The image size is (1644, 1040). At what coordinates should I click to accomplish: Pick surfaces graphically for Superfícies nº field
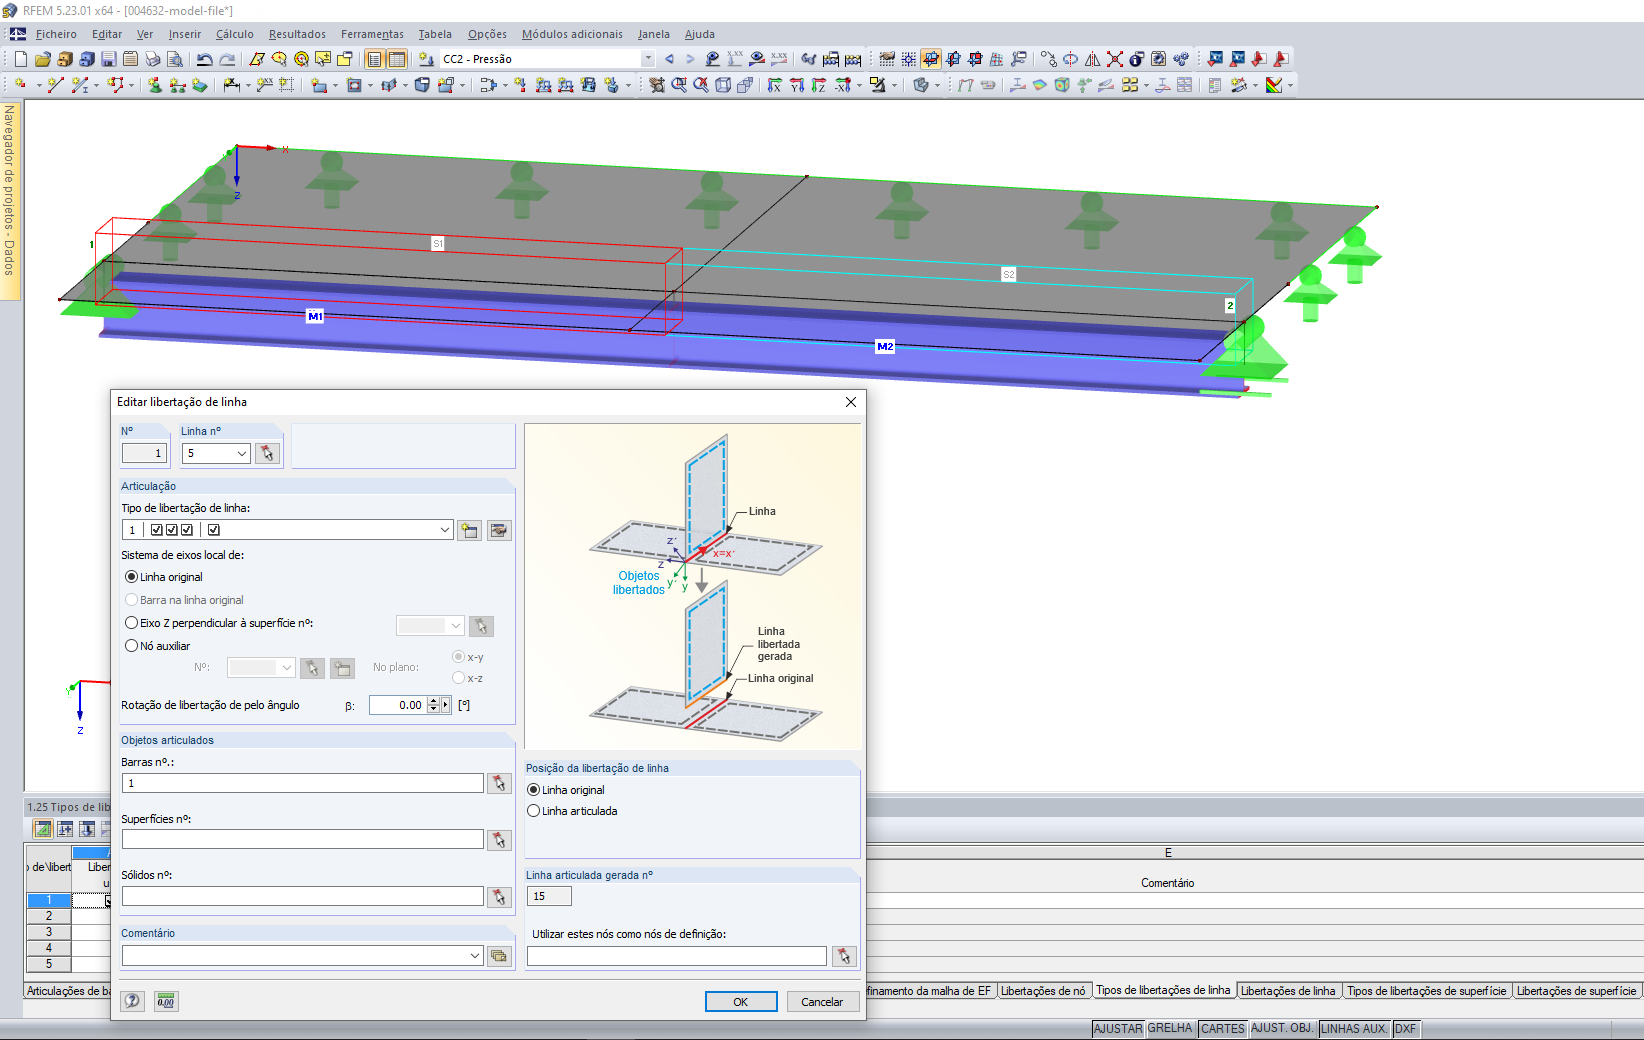point(499,840)
